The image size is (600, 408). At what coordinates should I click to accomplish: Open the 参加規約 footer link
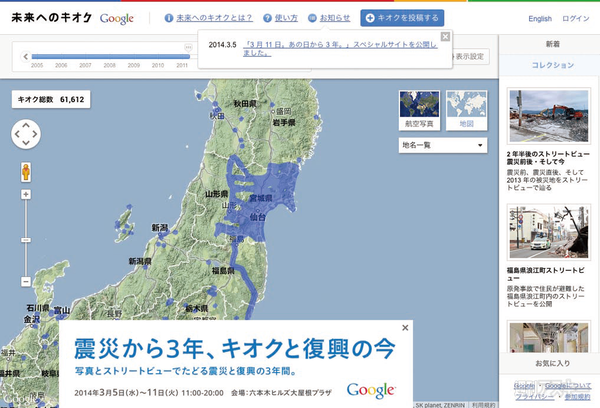pyautogui.click(x=577, y=397)
